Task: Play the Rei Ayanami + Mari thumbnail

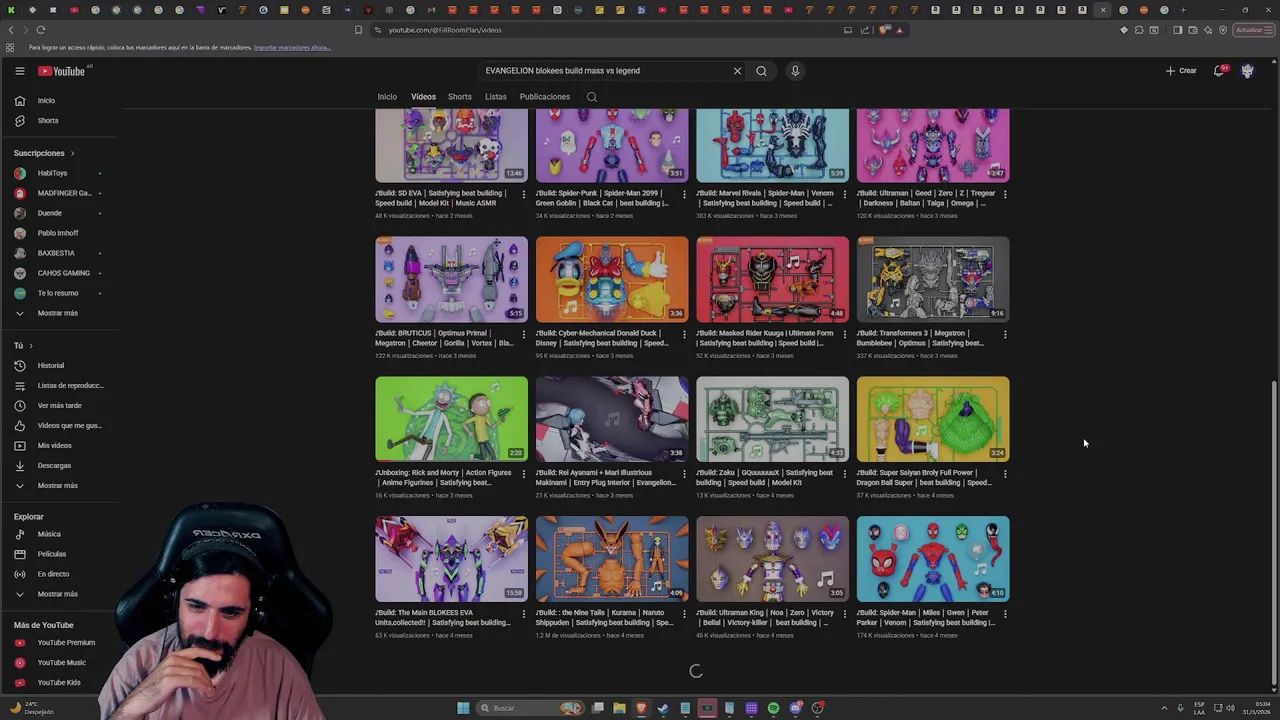Action: coord(612,419)
